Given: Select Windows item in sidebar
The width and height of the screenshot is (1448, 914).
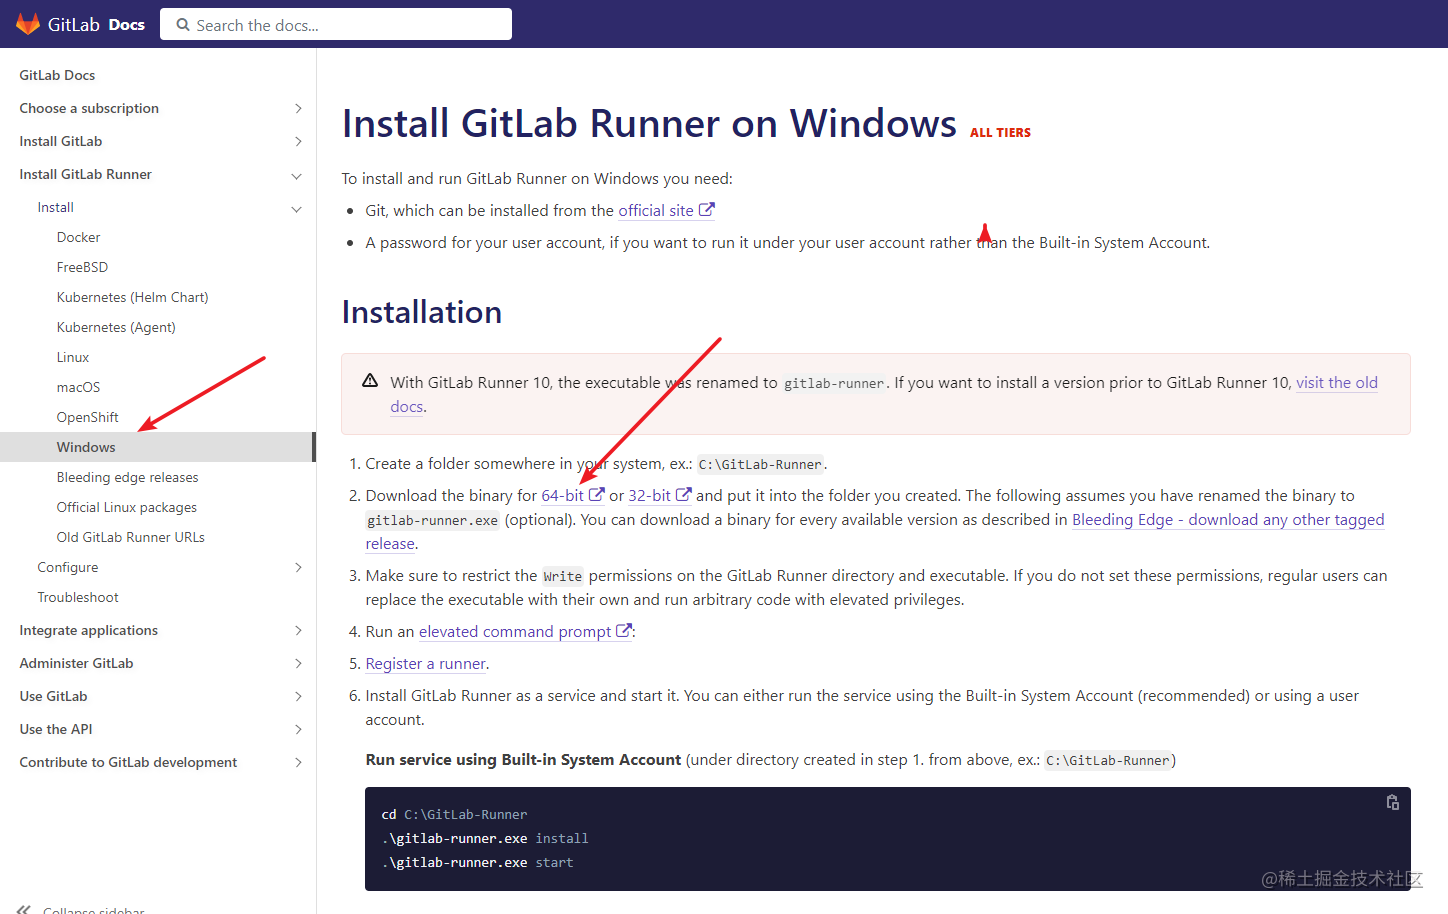Looking at the screenshot, I should 158,447.
